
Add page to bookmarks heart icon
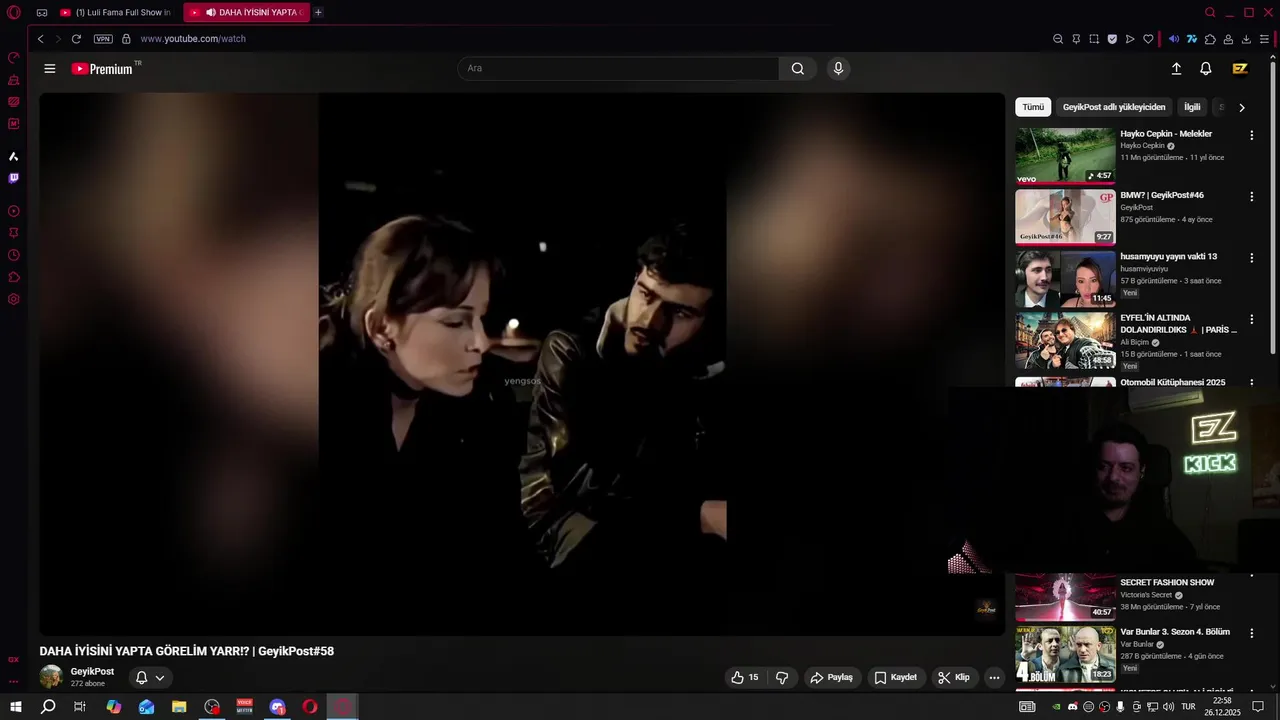coord(1148,39)
